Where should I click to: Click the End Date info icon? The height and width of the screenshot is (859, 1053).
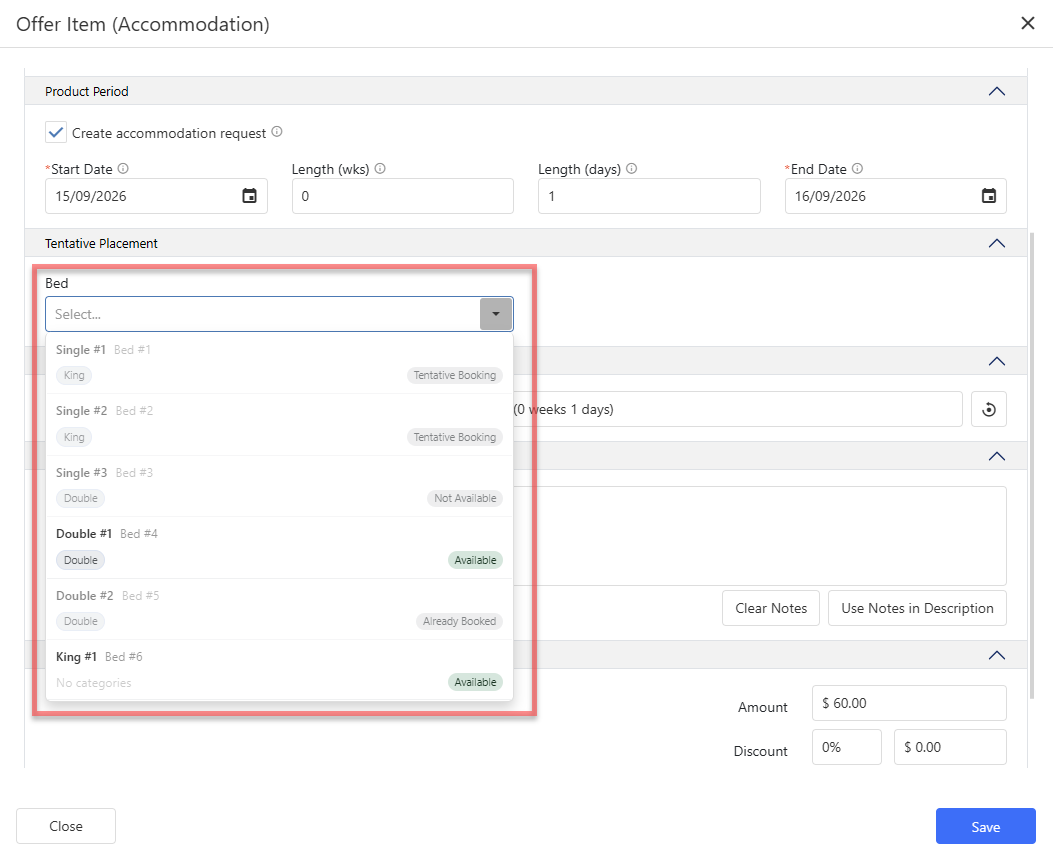click(x=857, y=169)
